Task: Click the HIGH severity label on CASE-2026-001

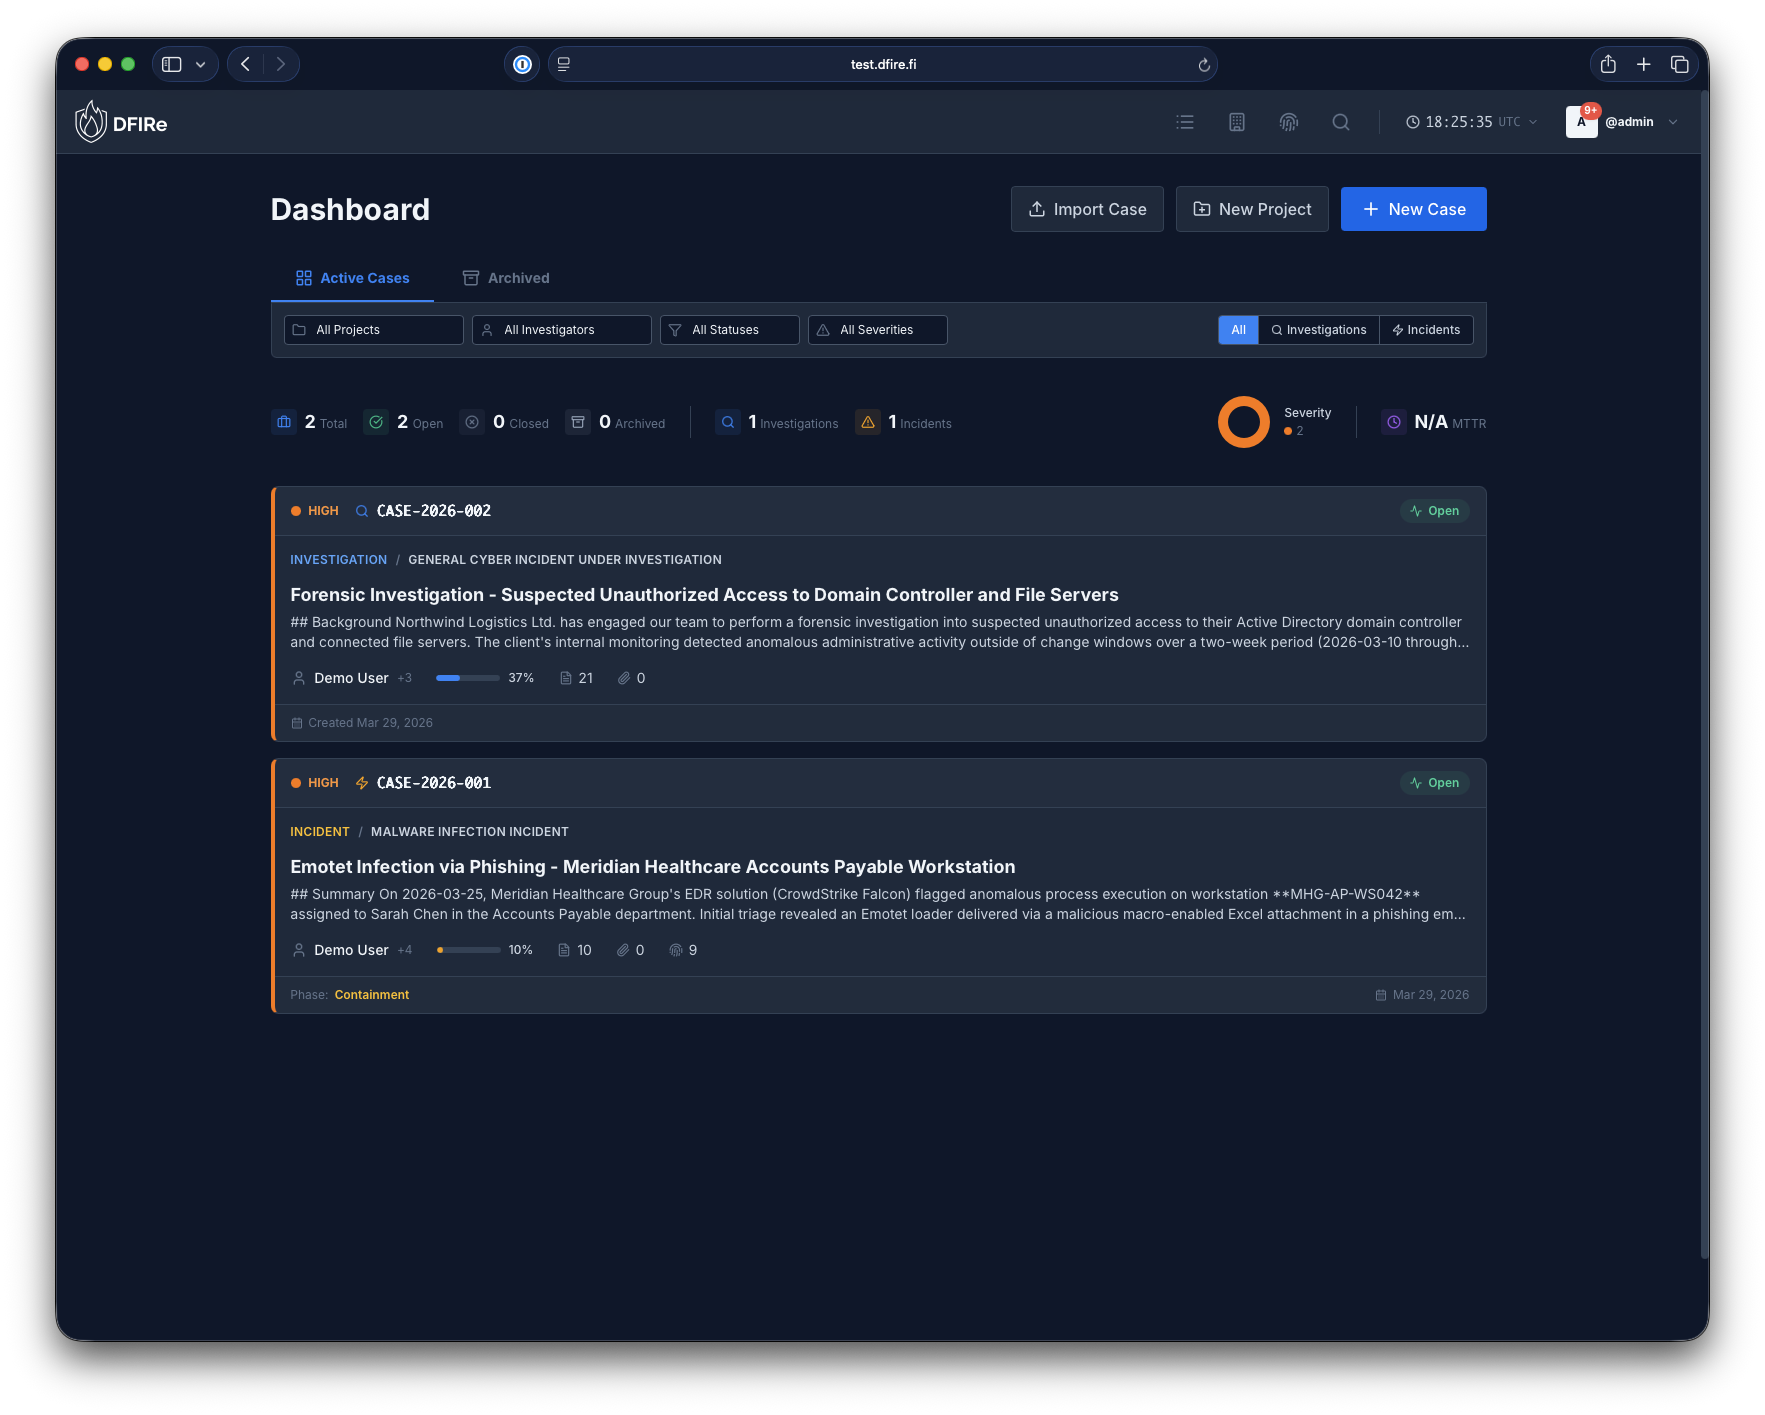Action: (323, 783)
